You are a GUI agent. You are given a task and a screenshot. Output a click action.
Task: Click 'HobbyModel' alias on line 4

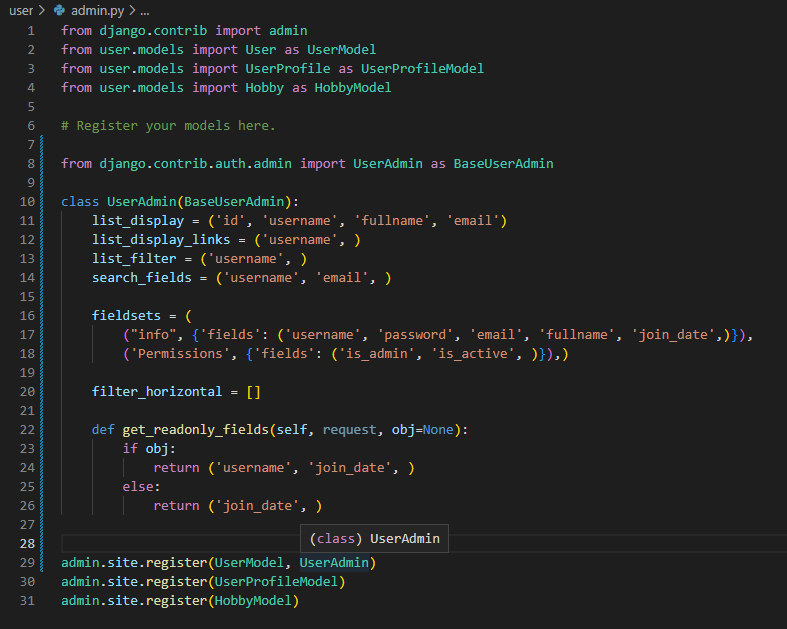(353, 88)
